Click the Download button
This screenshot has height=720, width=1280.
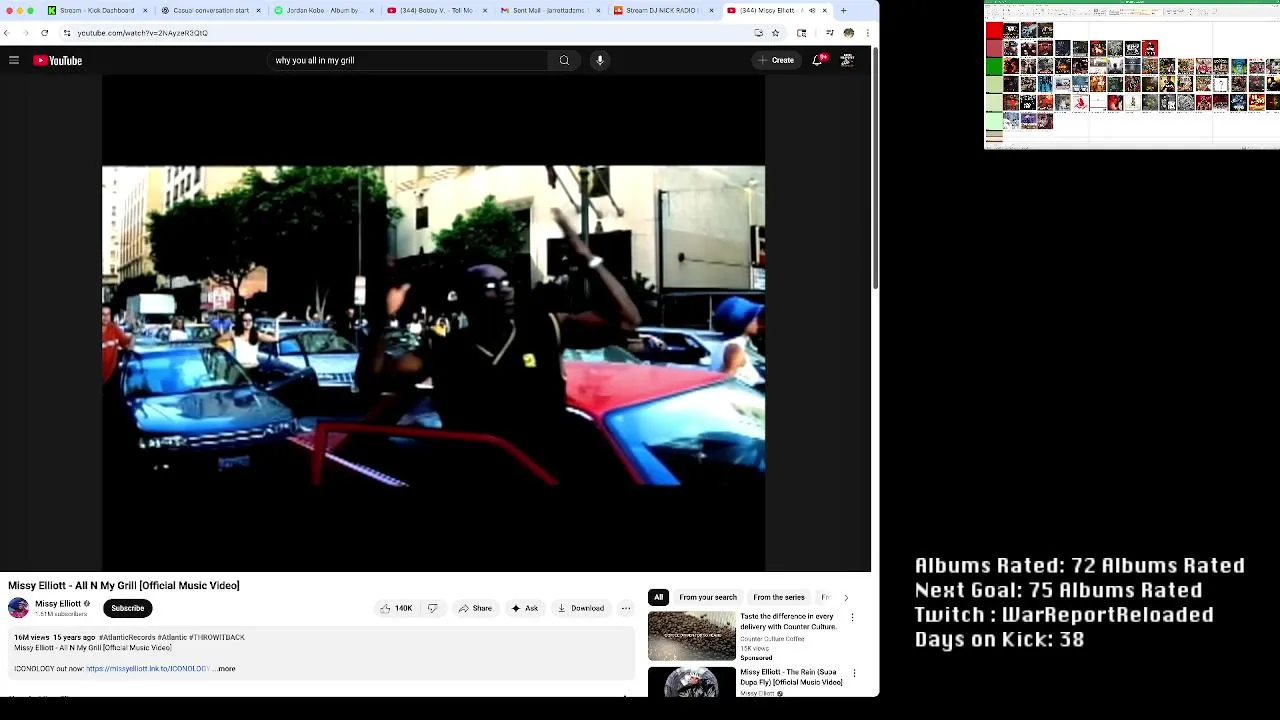pyautogui.click(x=581, y=608)
